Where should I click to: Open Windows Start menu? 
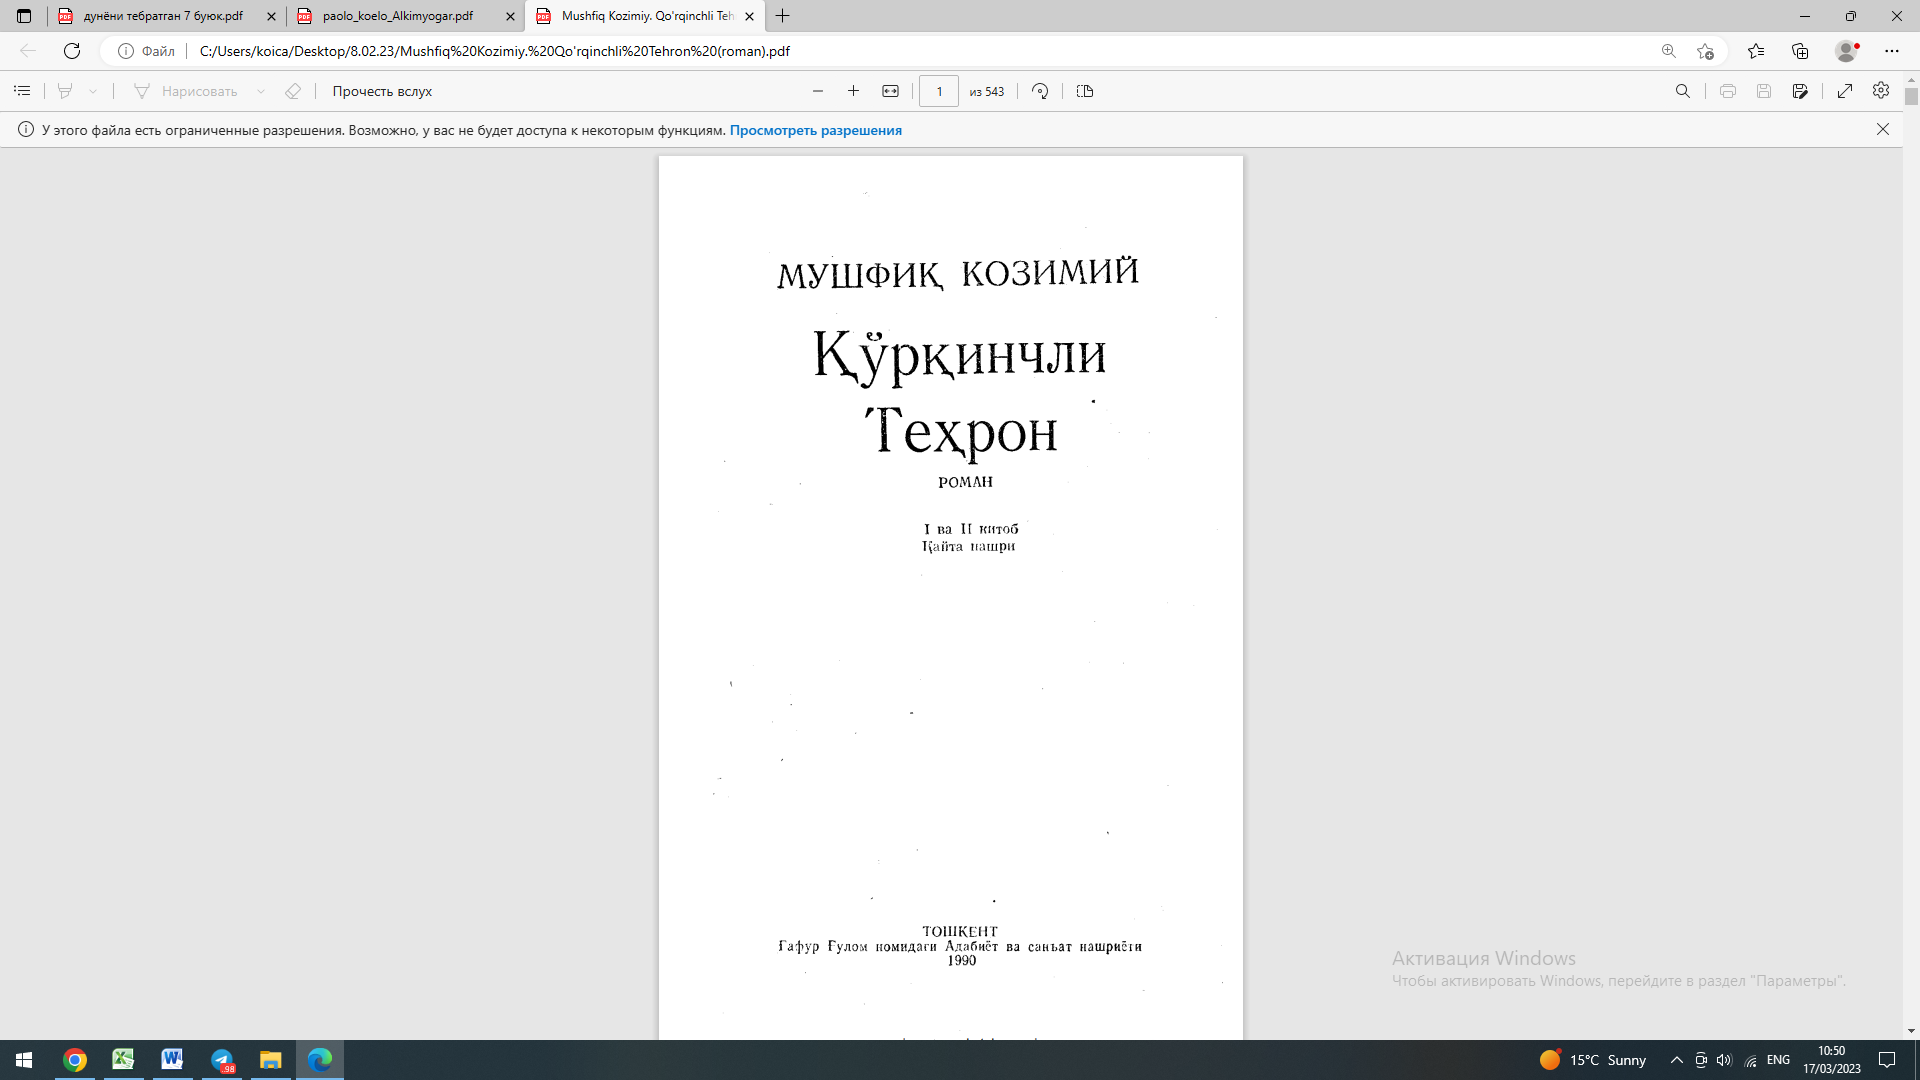click(x=24, y=1060)
